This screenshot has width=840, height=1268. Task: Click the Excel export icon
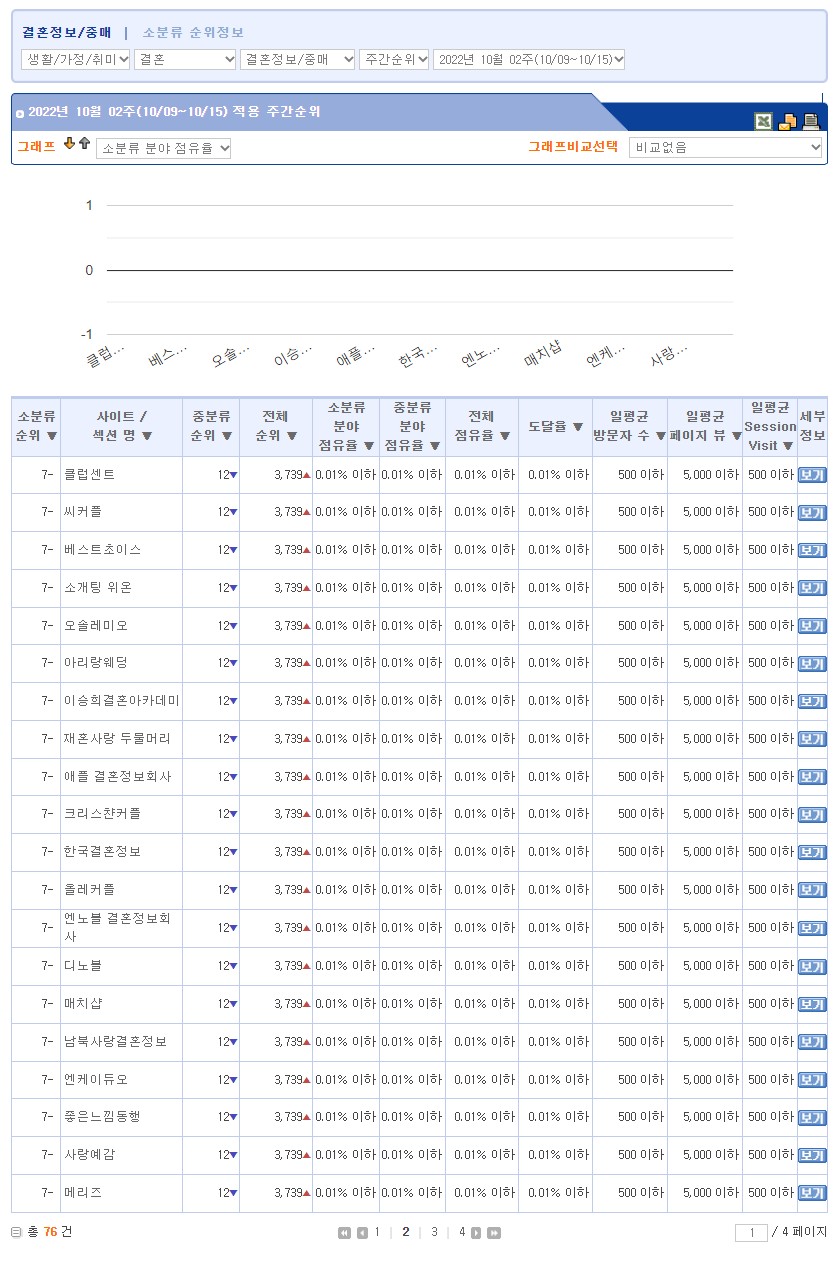pos(763,121)
